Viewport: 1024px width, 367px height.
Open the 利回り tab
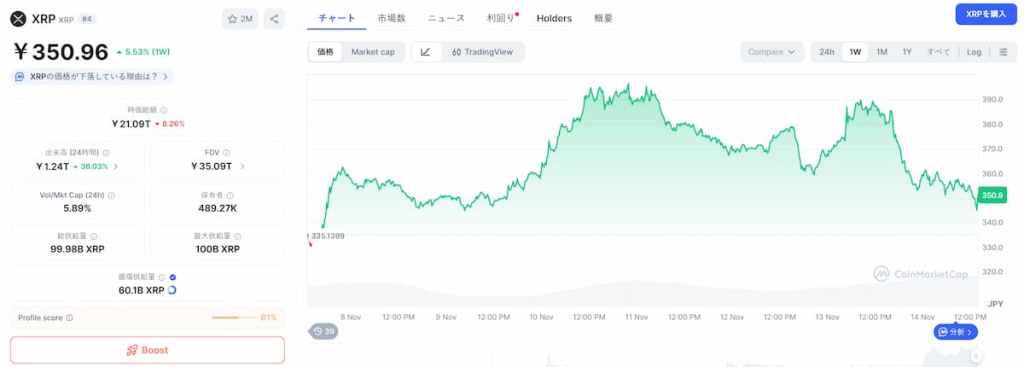click(501, 18)
